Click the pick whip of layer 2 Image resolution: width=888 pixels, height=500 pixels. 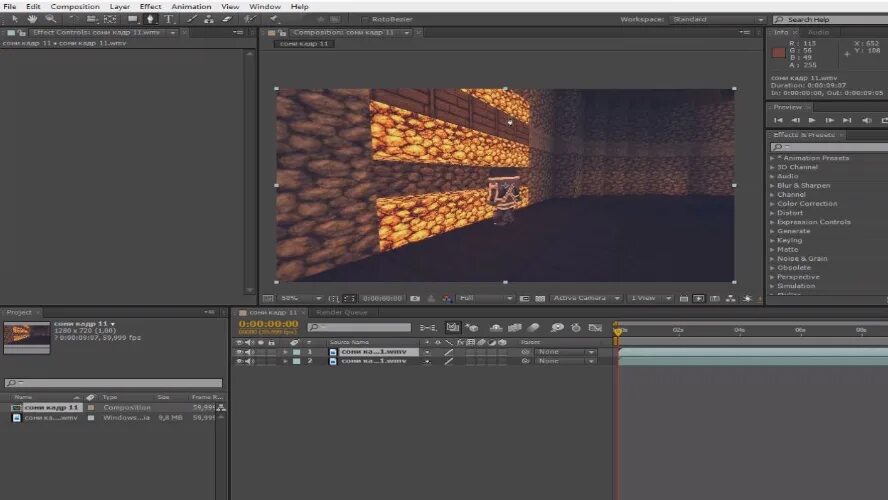525,361
